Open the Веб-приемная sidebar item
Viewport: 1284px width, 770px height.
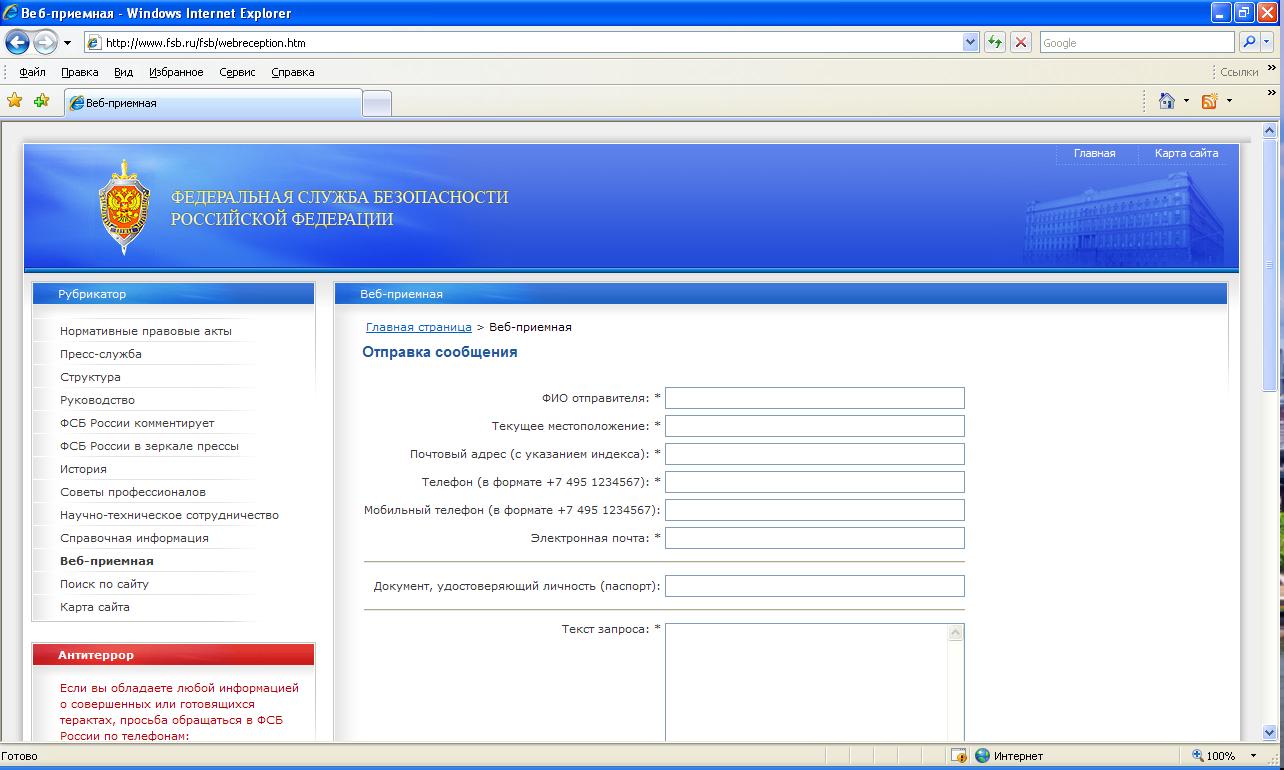(x=107, y=561)
